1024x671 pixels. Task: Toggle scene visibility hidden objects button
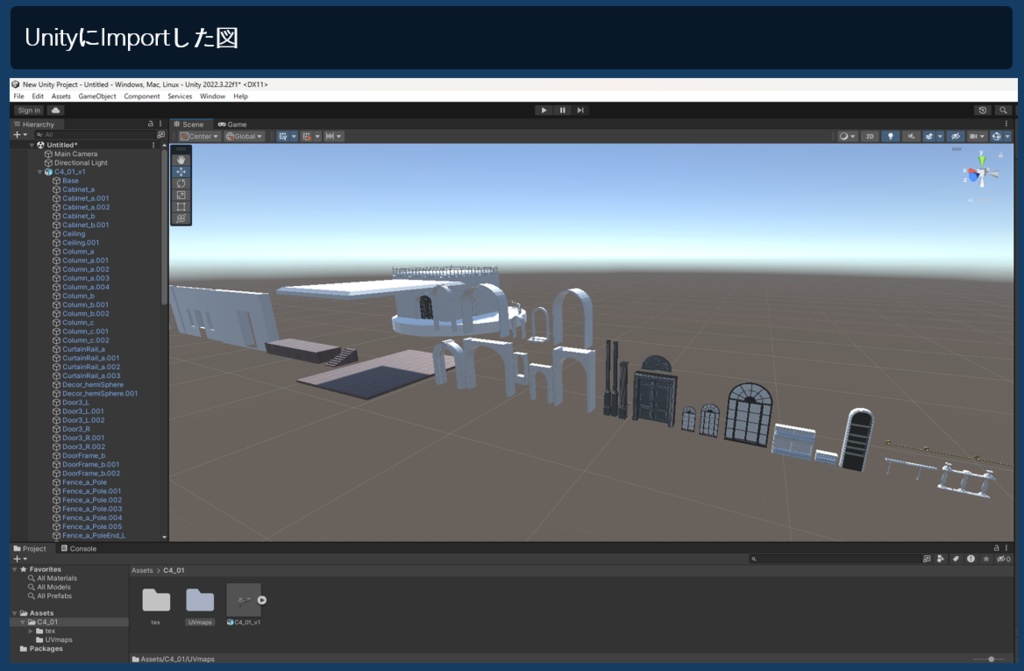955,136
